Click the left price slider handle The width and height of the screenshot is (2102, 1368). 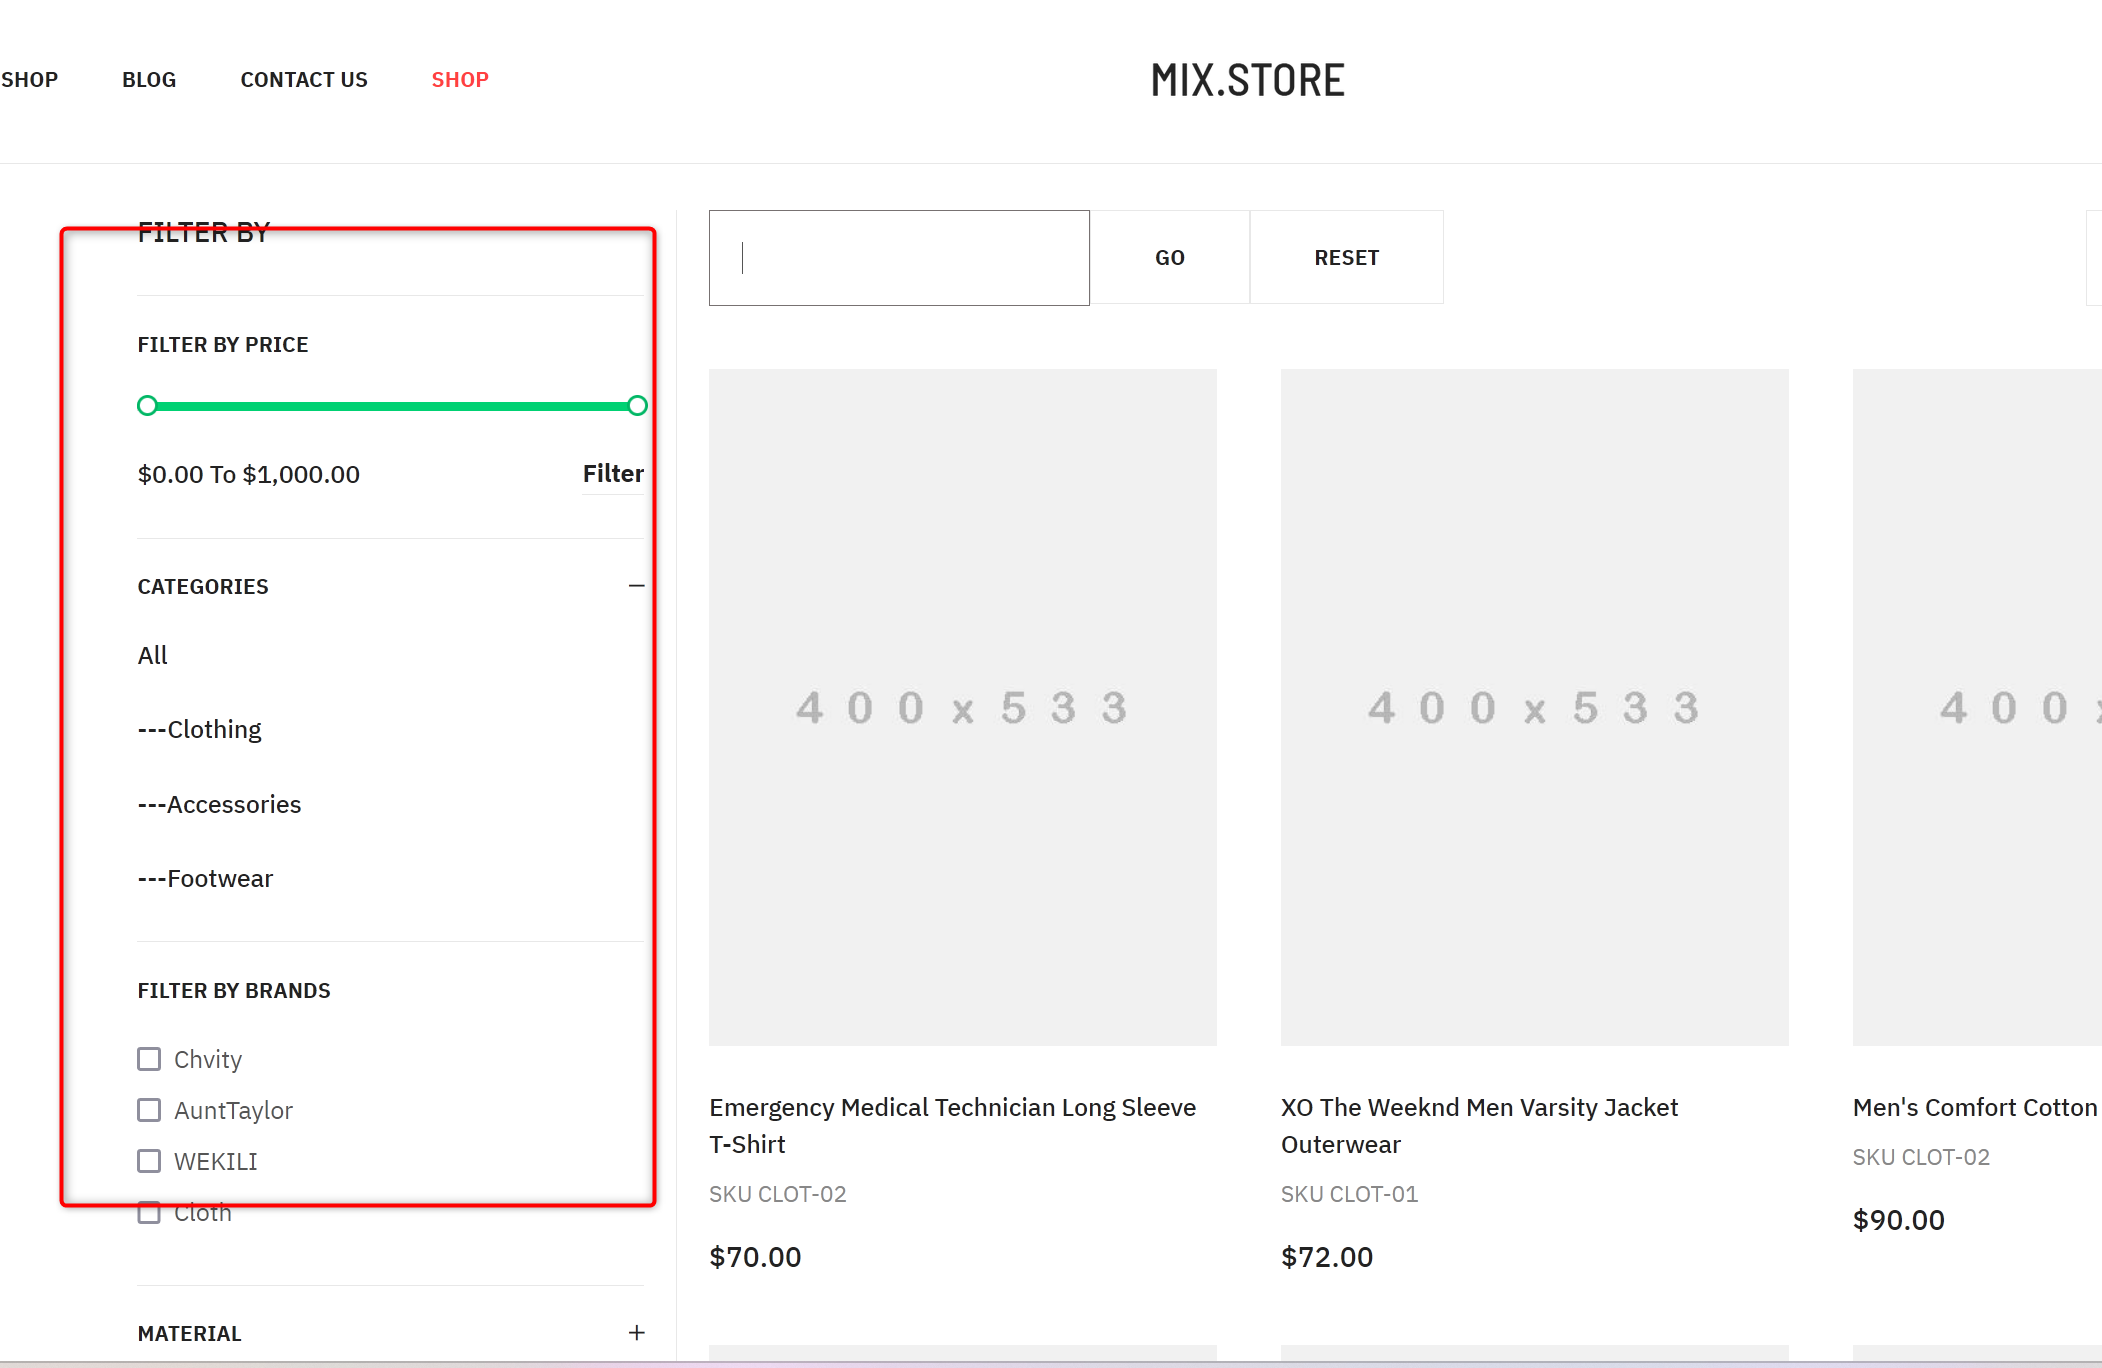click(x=147, y=406)
